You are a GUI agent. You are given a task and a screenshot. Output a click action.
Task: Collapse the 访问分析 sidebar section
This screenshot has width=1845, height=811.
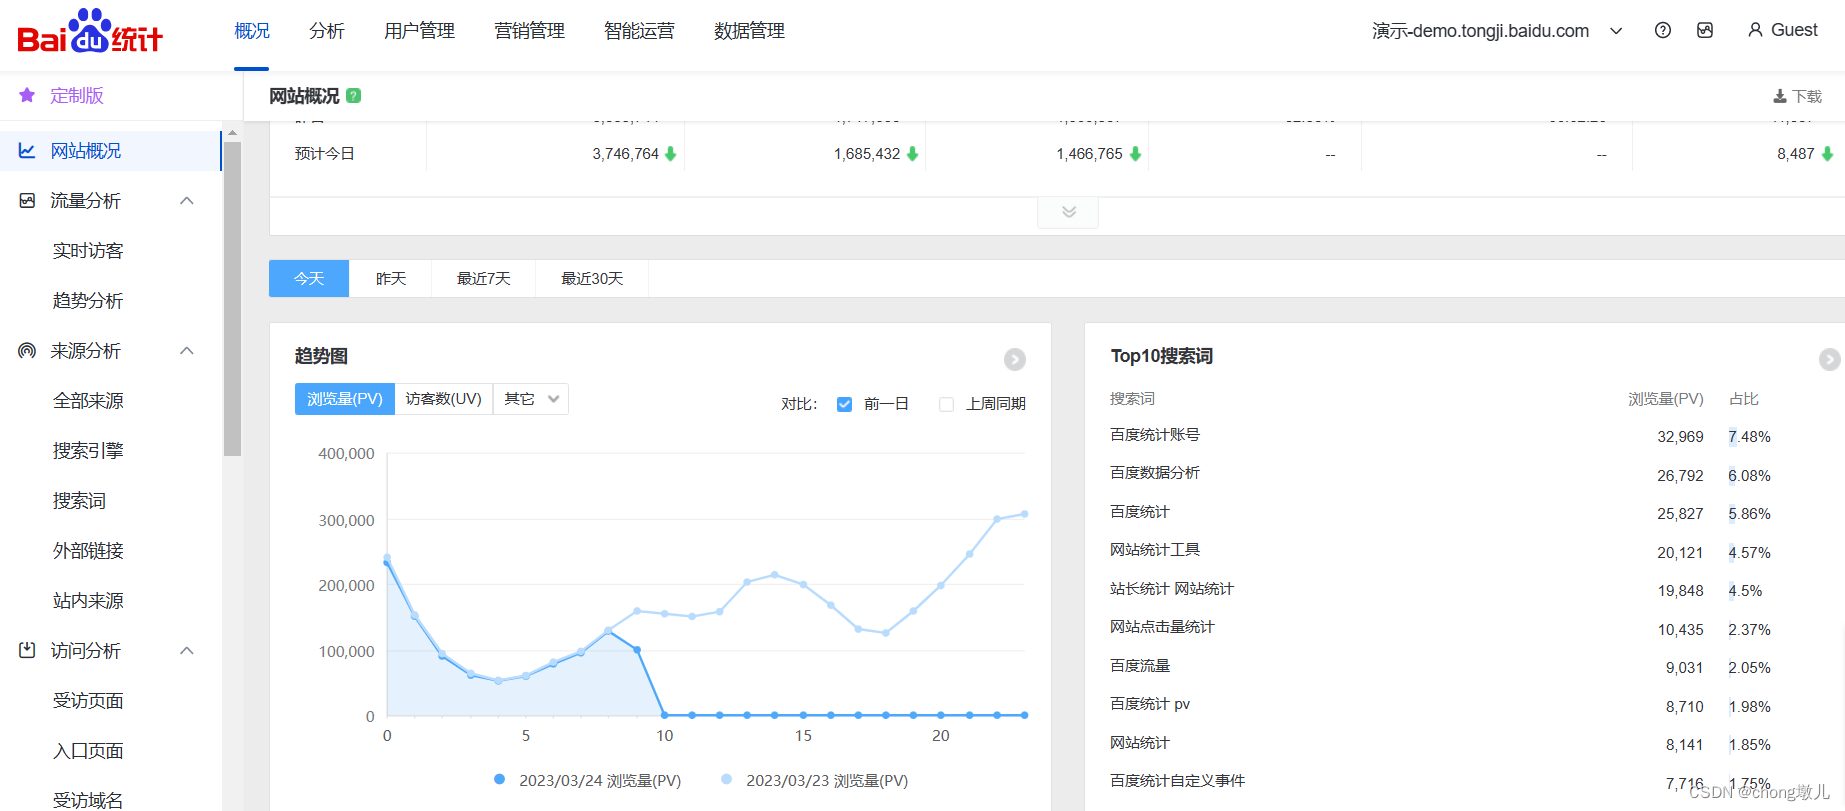pos(187,650)
